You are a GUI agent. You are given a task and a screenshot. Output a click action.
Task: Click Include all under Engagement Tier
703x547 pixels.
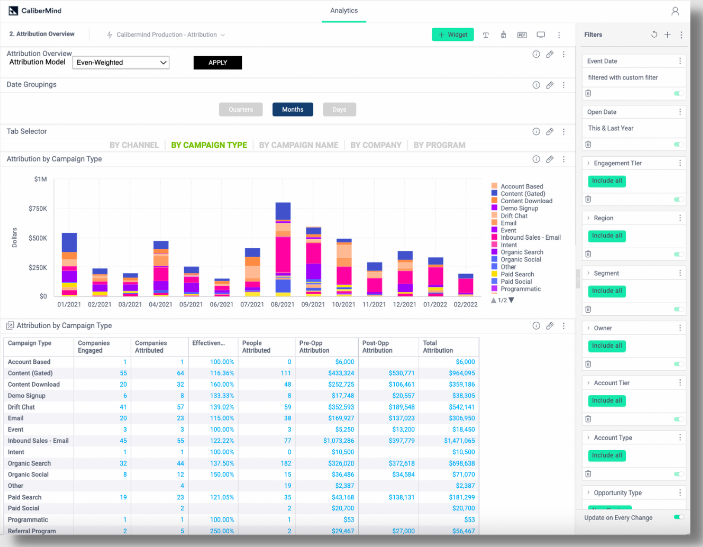(607, 181)
